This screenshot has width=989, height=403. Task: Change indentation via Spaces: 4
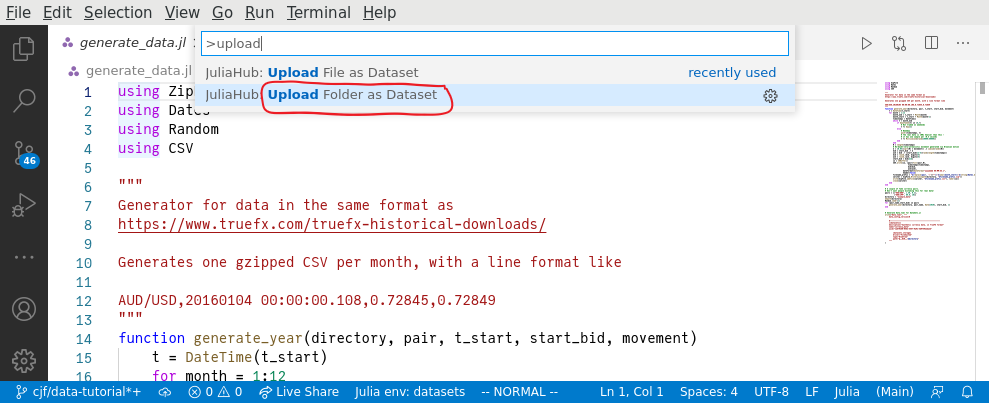tap(709, 392)
